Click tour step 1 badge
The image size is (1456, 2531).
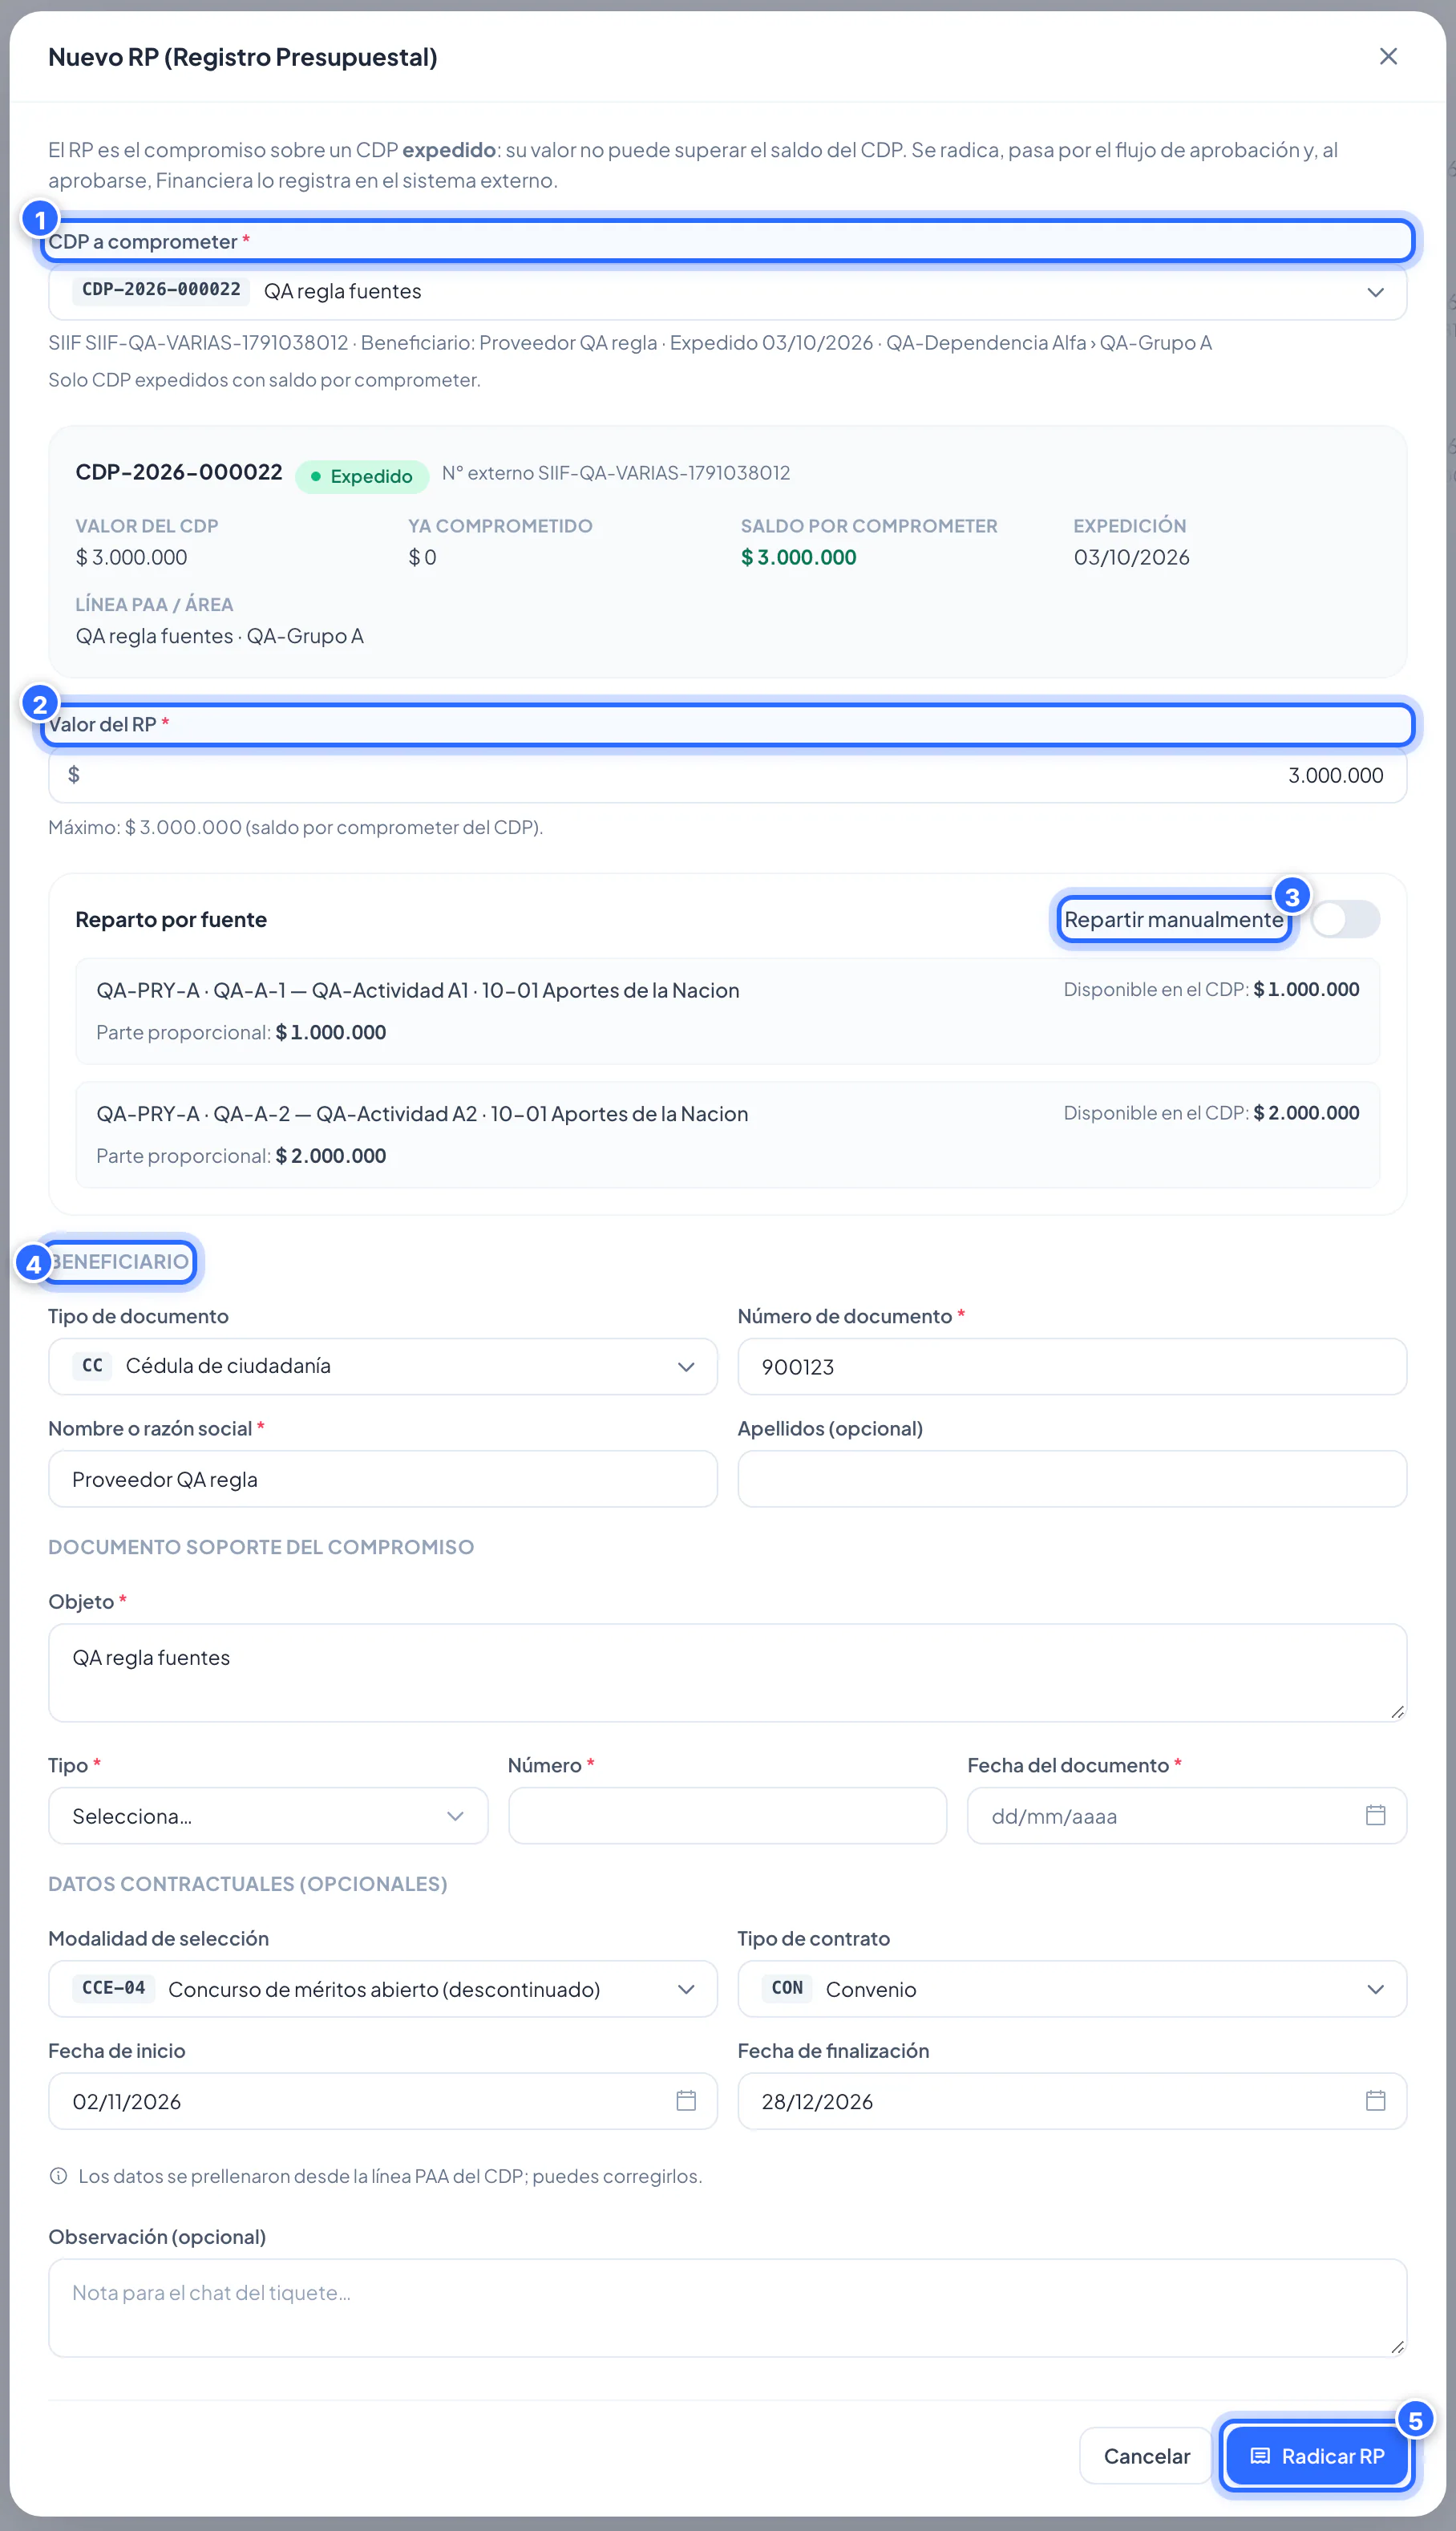click(x=40, y=219)
